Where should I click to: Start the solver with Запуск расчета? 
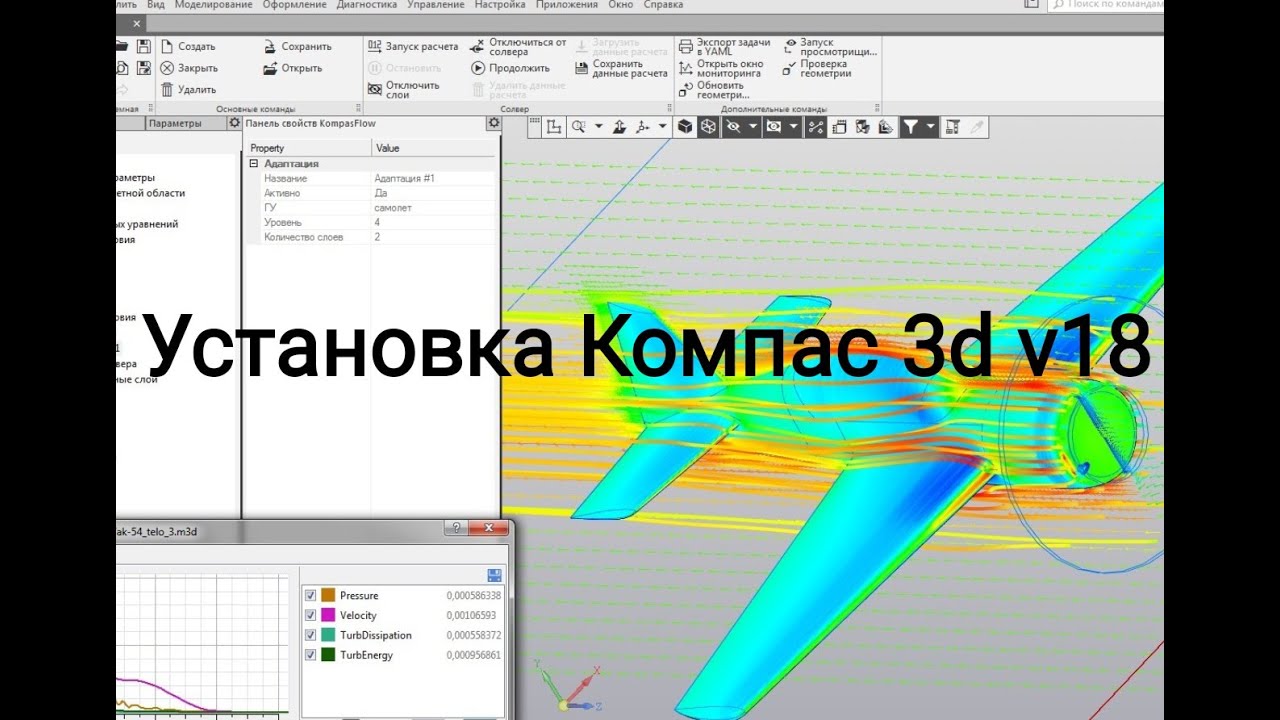[x=413, y=46]
